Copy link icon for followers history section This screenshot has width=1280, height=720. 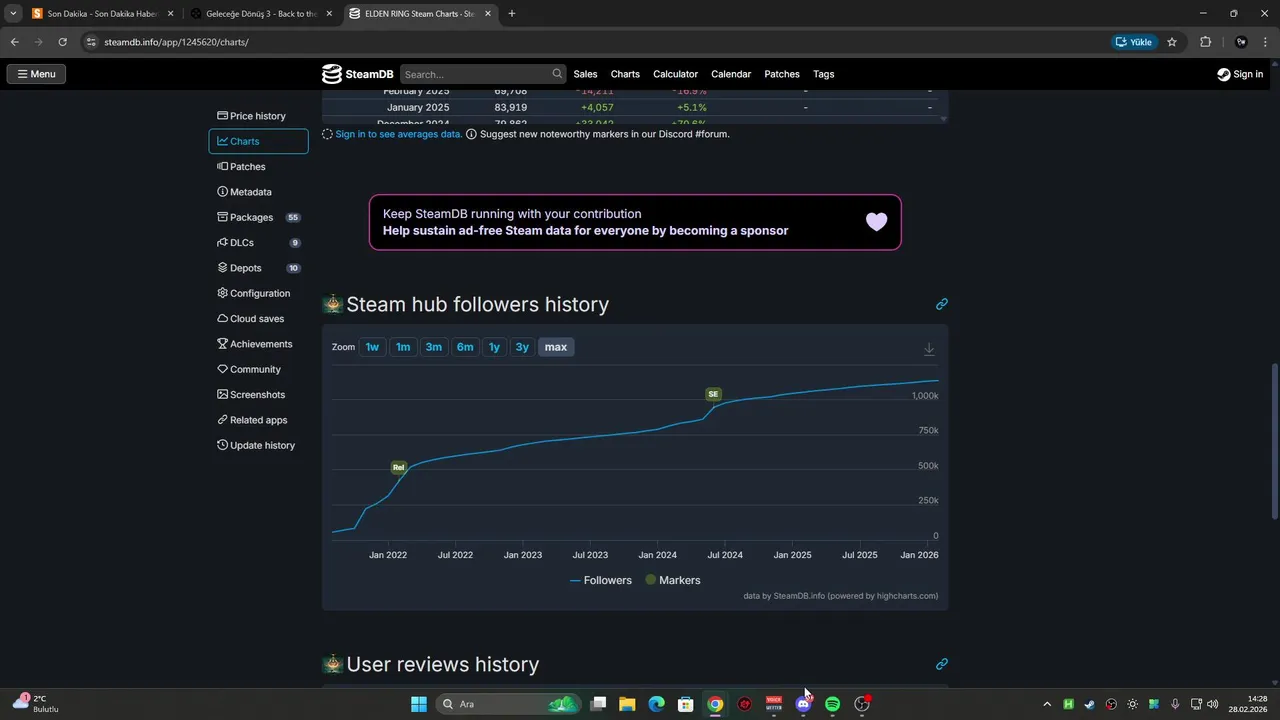click(x=941, y=304)
